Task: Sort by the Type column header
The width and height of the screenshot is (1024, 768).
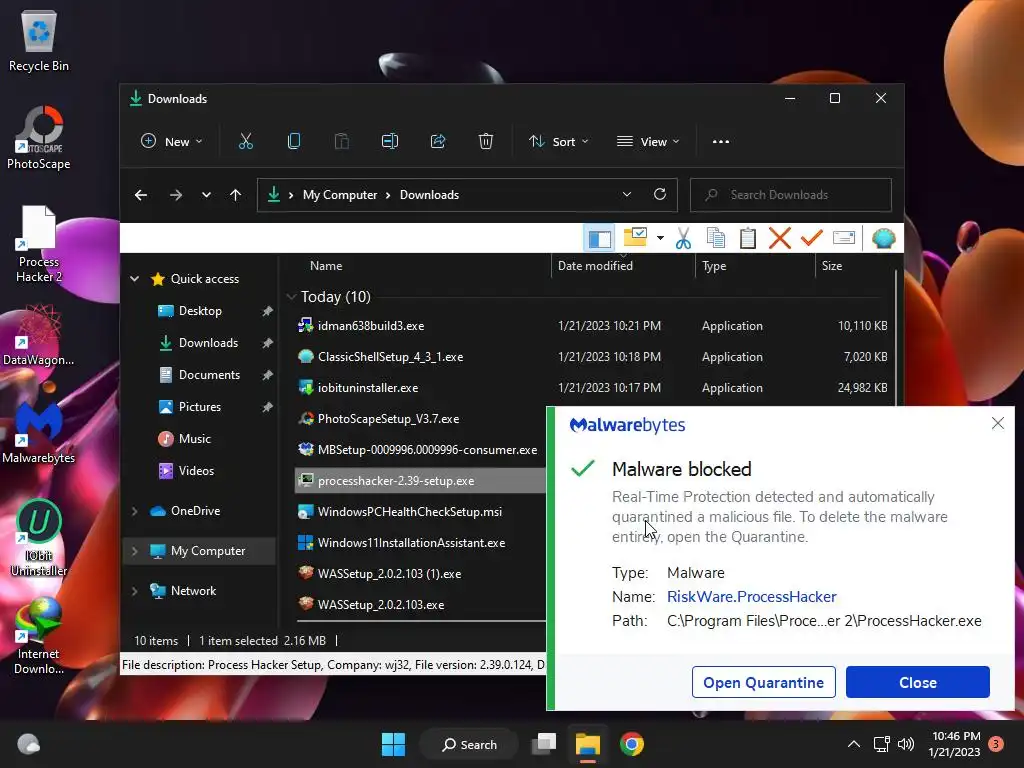Action: (714, 266)
